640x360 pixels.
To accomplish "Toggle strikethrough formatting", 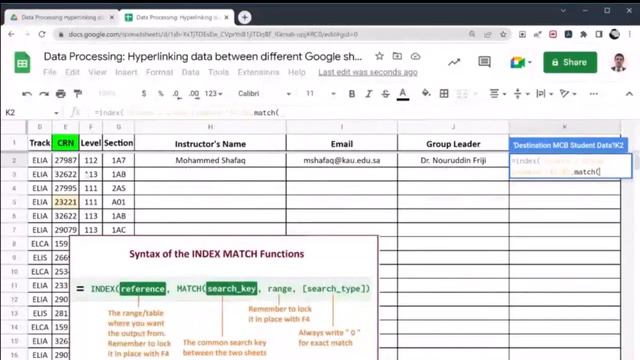I will click(x=385, y=94).
